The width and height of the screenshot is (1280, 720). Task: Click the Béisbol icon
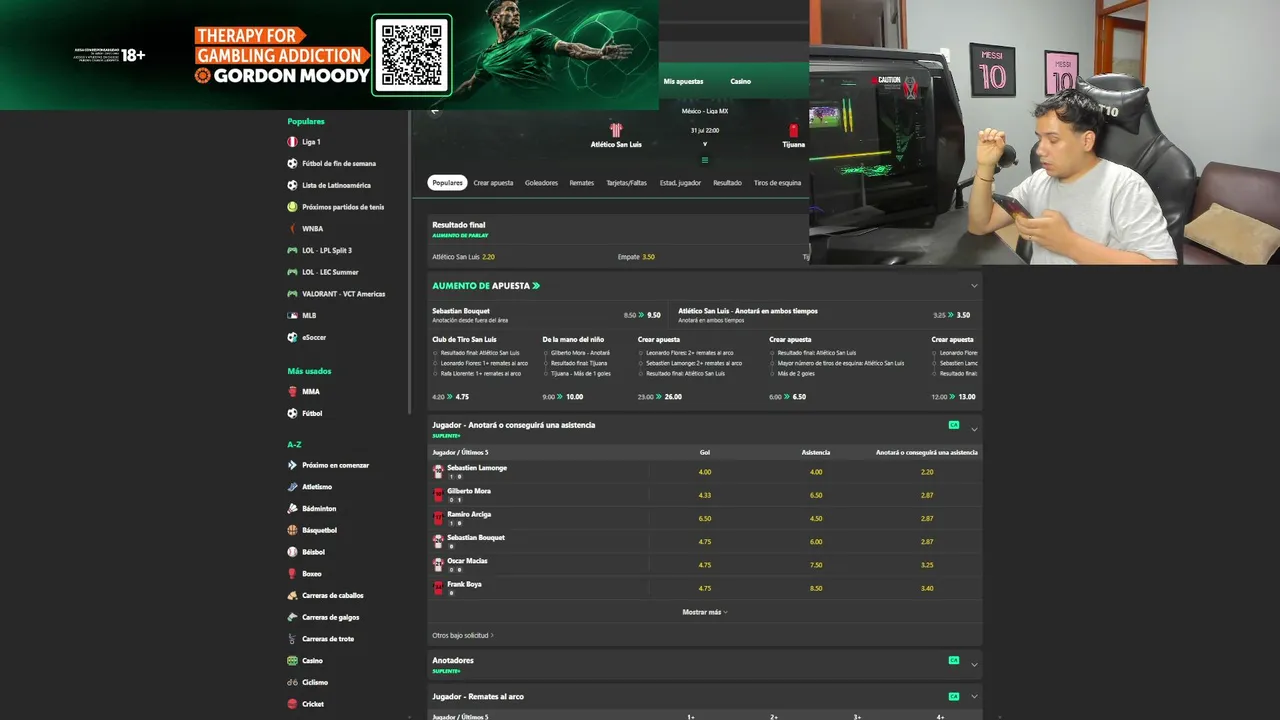pyautogui.click(x=292, y=552)
